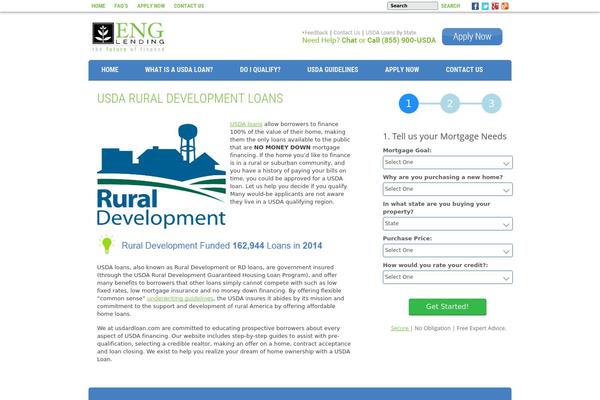600x400 pixels.
Task: Open the Google Plus social icon
Action: [x=495, y=6]
